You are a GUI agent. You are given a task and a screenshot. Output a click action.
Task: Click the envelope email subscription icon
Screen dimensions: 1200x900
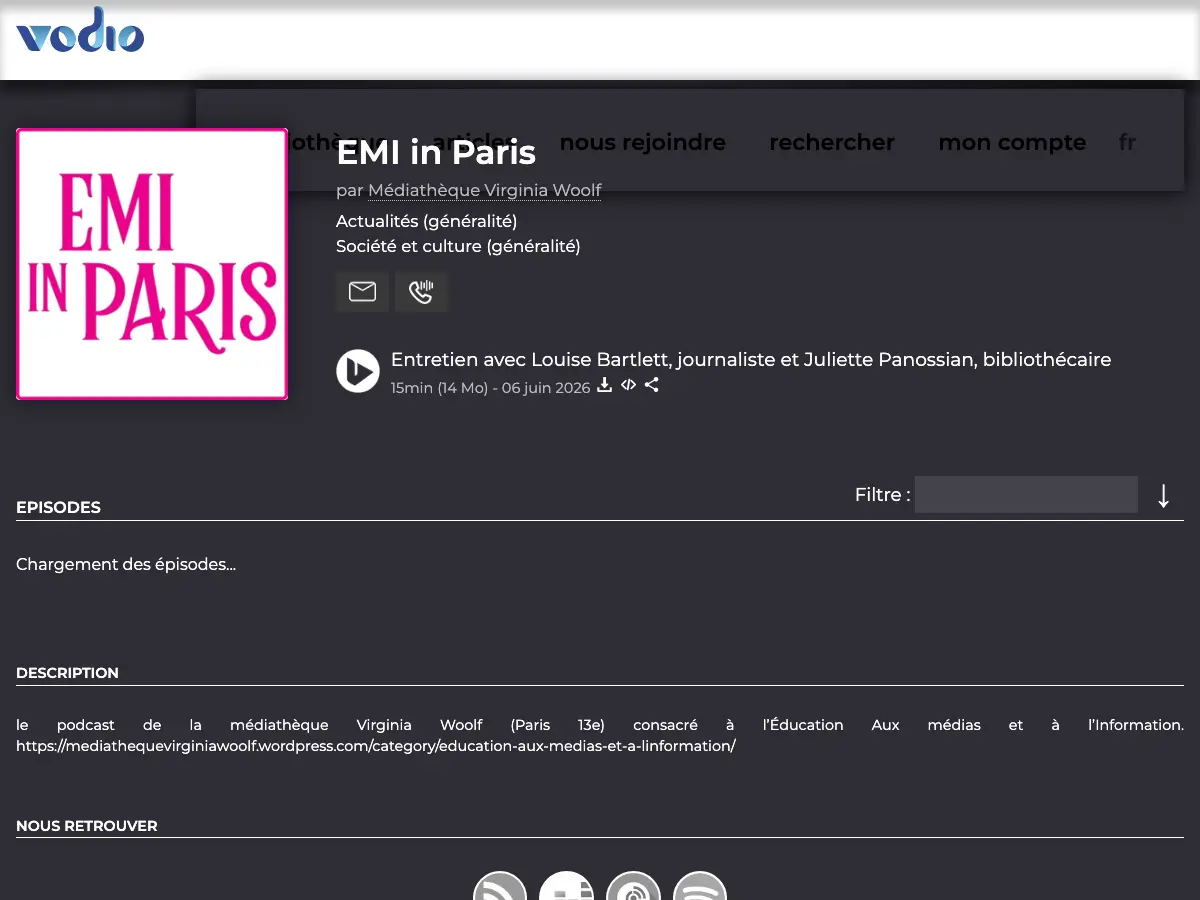click(362, 291)
